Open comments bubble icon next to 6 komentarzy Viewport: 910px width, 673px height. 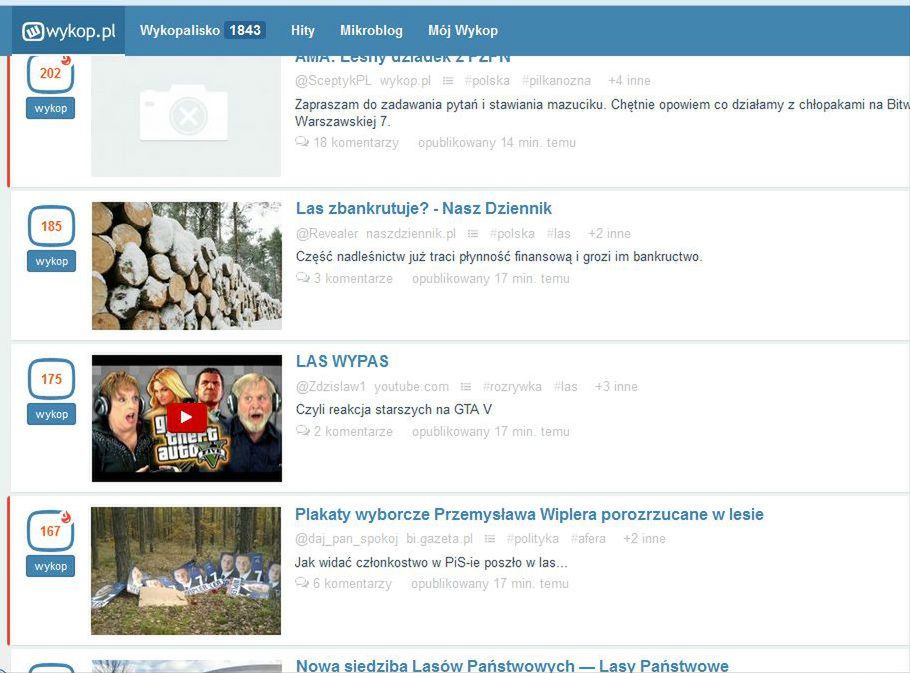302,582
